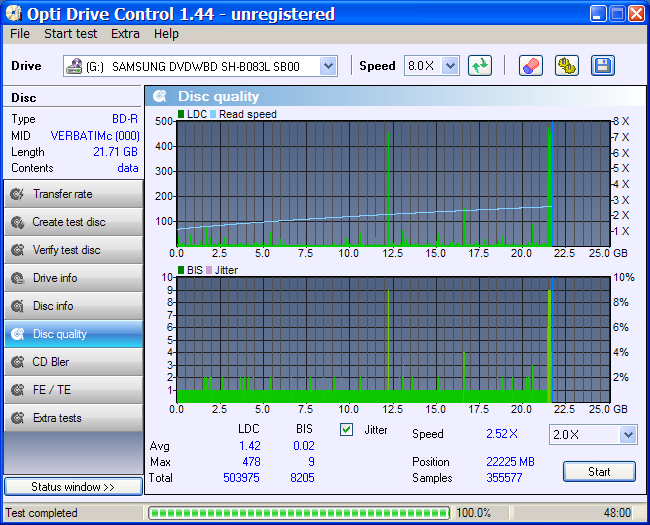The height and width of the screenshot is (525, 650).
Task: Open the Start test menu
Action: tap(71, 33)
